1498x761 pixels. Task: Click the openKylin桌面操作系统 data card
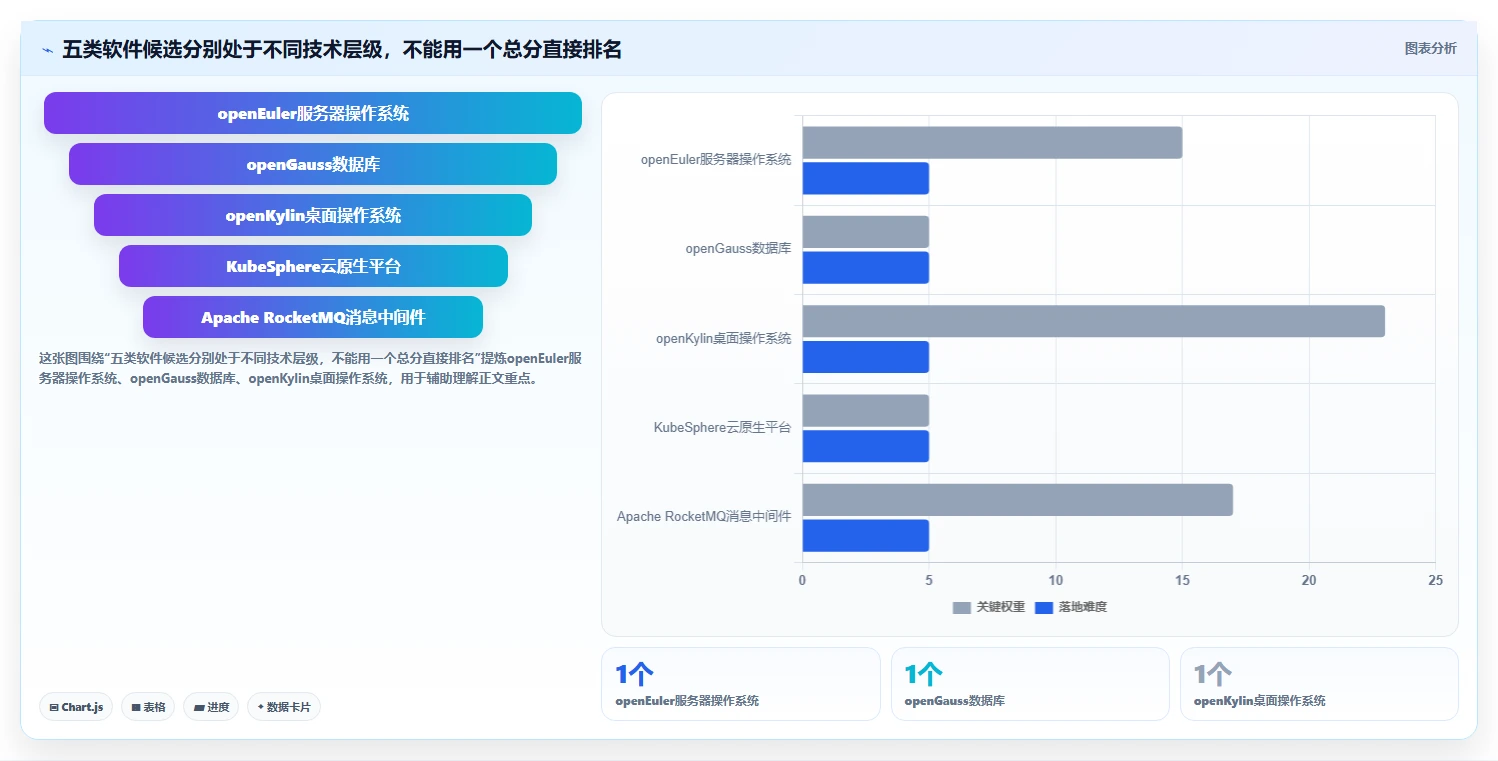(1319, 684)
